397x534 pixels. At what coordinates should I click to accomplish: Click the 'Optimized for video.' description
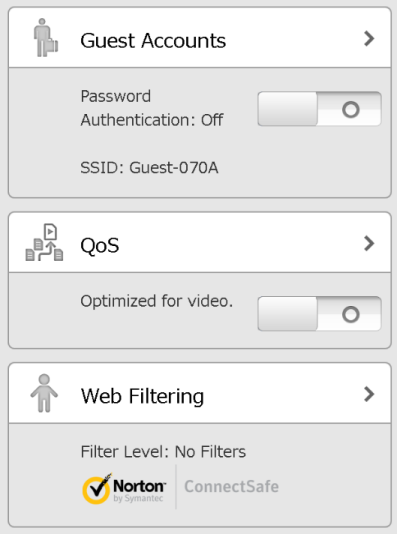pos(157,301)
